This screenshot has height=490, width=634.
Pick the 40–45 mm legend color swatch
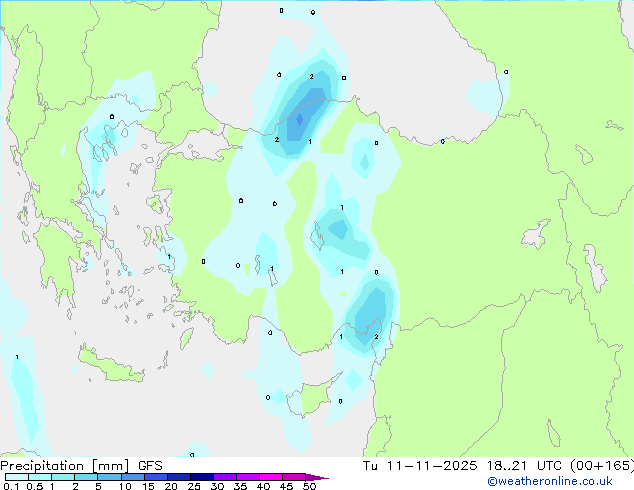click(x=271, y=477)
